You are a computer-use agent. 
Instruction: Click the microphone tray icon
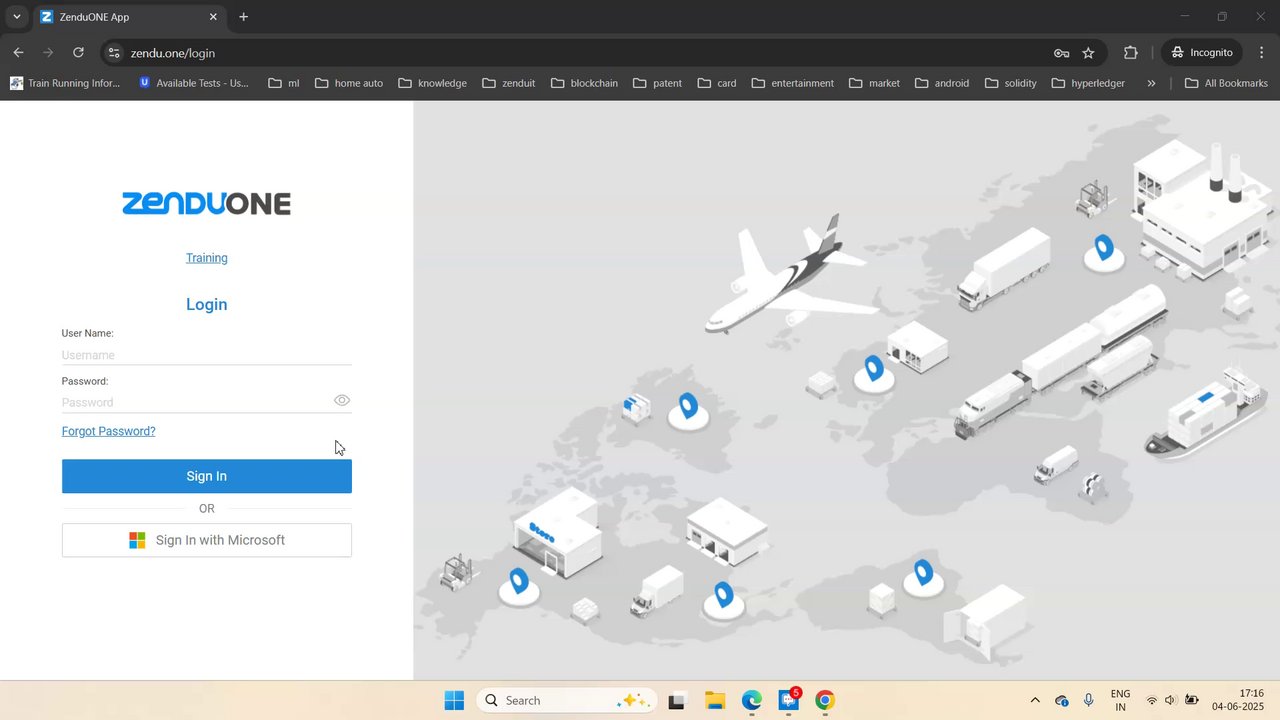pos(1088,700)
